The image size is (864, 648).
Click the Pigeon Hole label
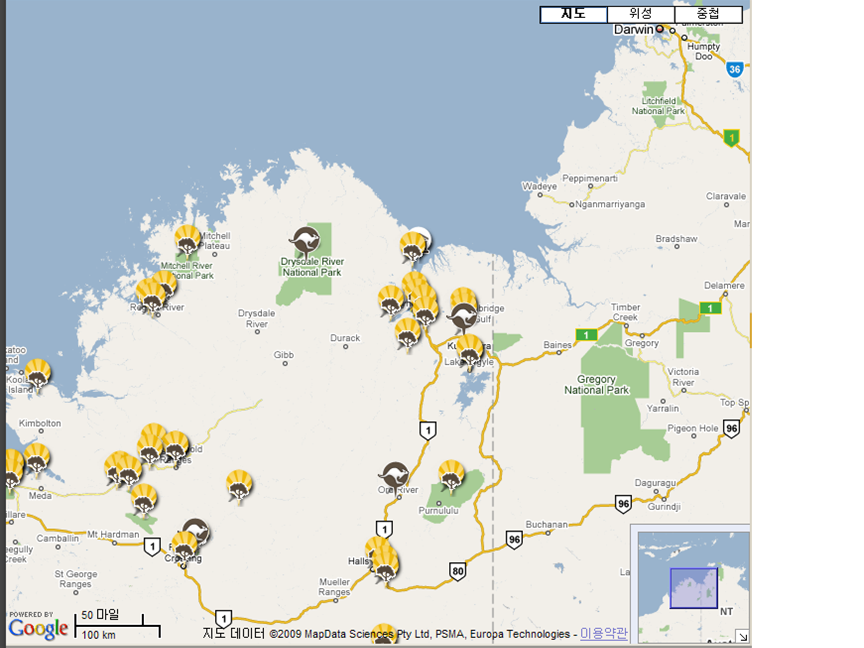point(693,428)
